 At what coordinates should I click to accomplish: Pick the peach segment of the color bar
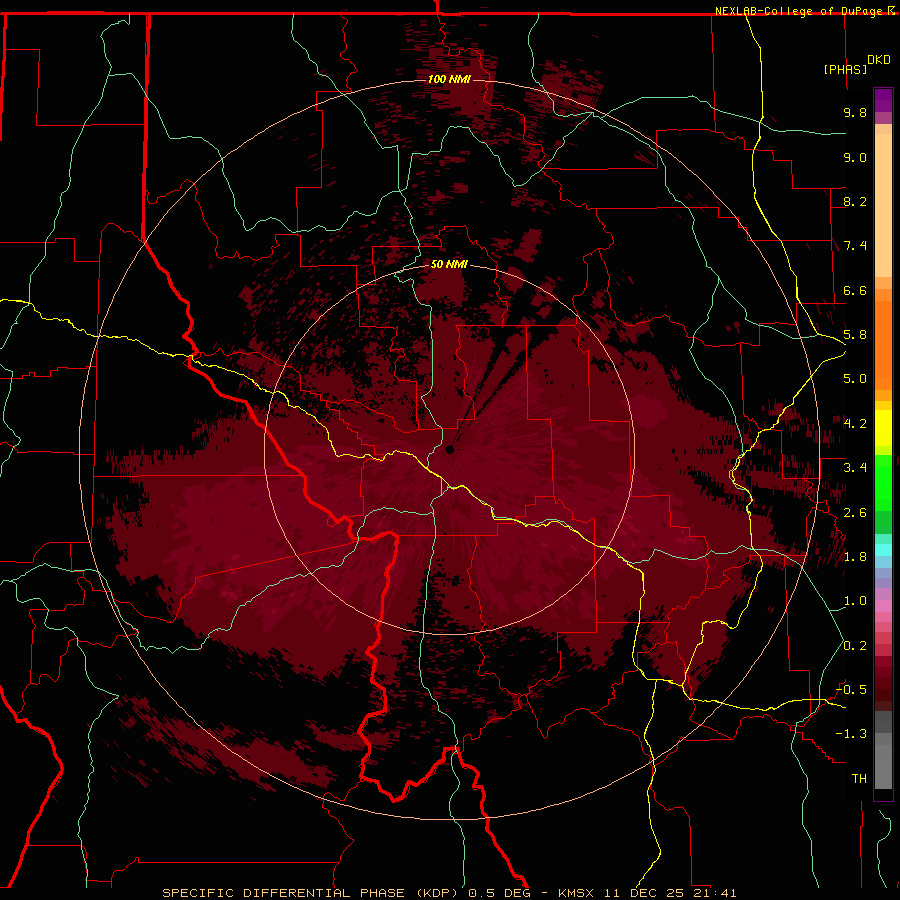coord(883,207)
